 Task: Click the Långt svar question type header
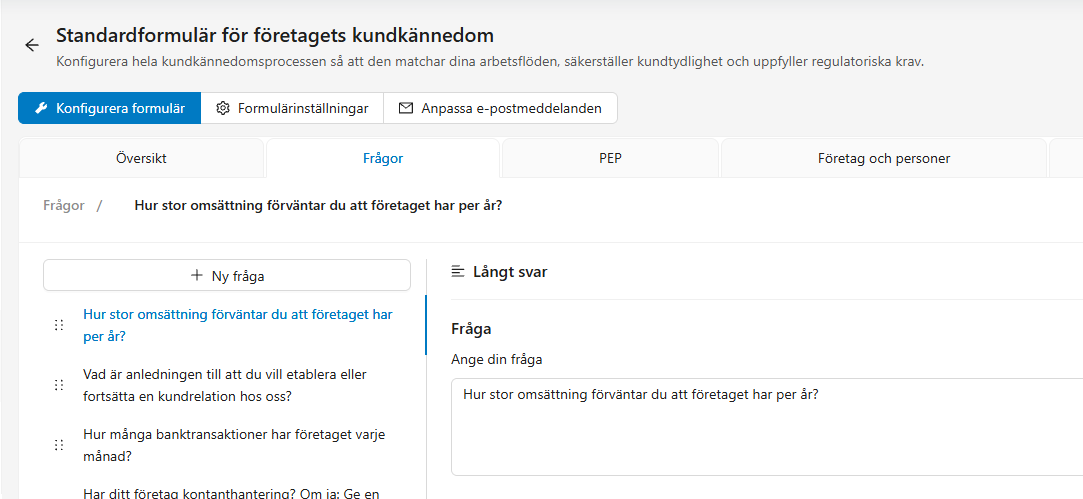coord(510,272)
